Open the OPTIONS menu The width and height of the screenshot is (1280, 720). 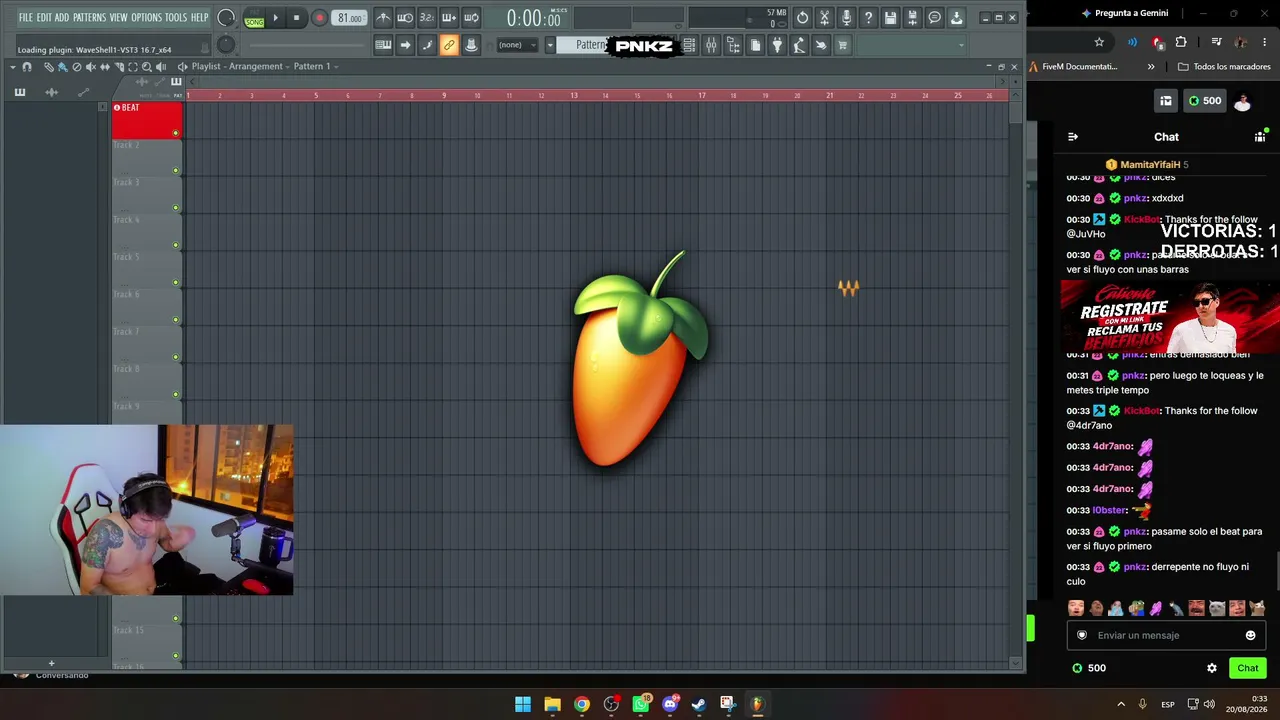pyautogui.click(x=146, y=18)
